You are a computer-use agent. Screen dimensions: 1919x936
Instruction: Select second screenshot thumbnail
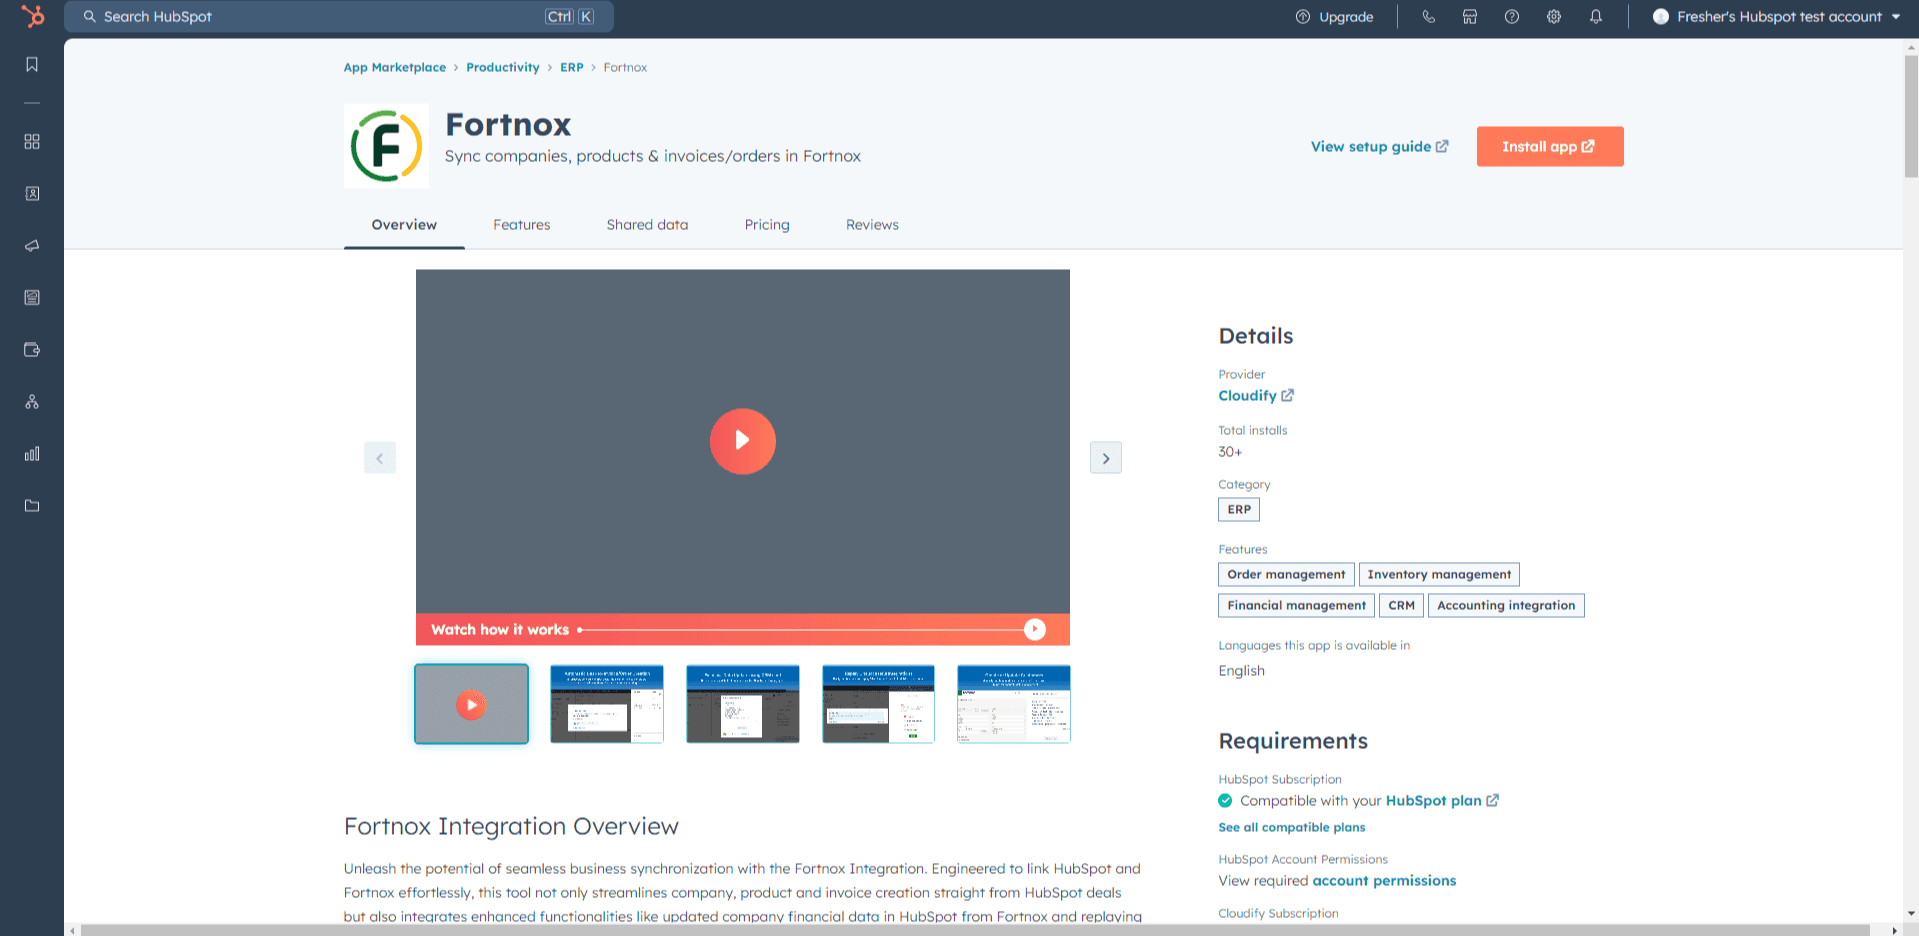[x=607, y=704]
